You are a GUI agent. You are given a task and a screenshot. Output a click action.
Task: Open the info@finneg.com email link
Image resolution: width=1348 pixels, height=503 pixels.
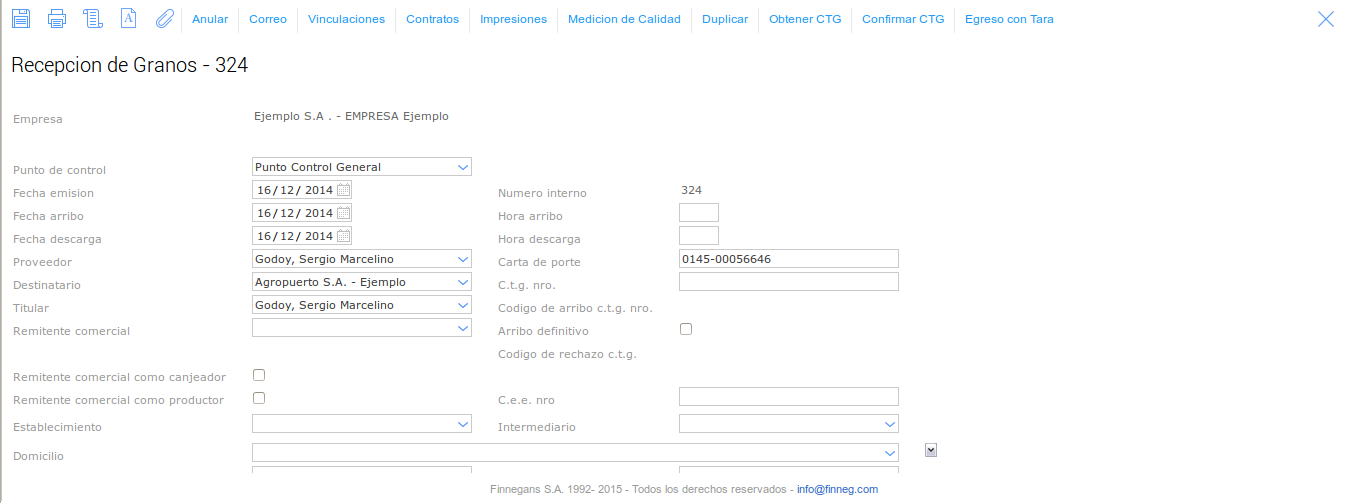click(837, 490)
